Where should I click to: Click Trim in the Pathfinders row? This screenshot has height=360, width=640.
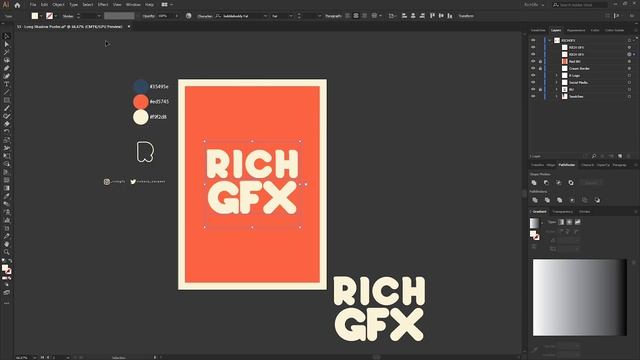coord(547,200)
